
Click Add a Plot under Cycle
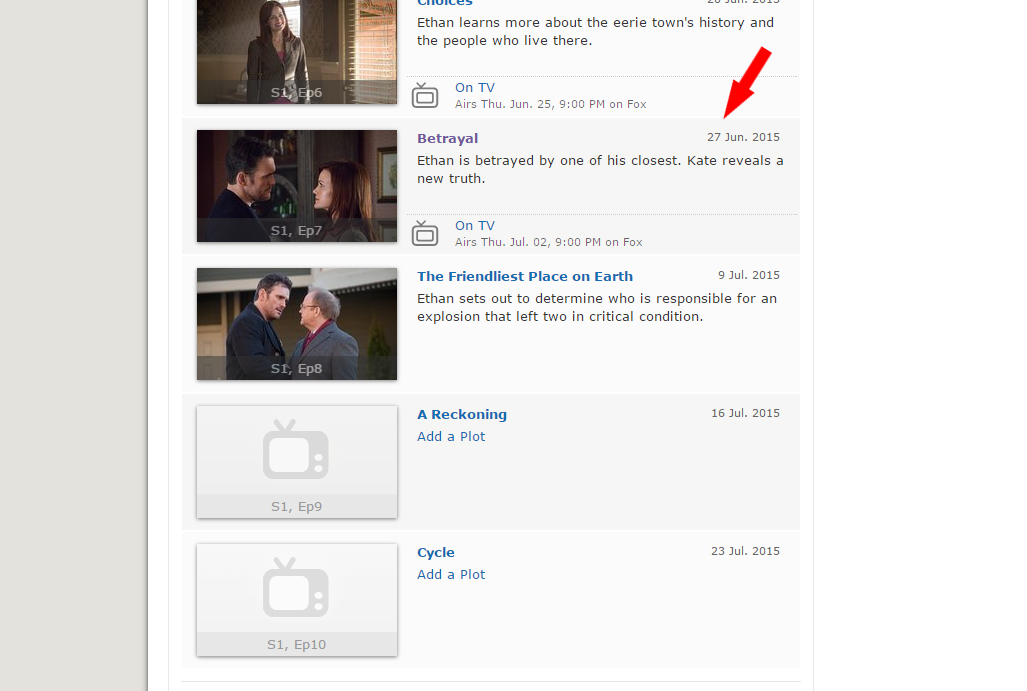tap(451, 575)
